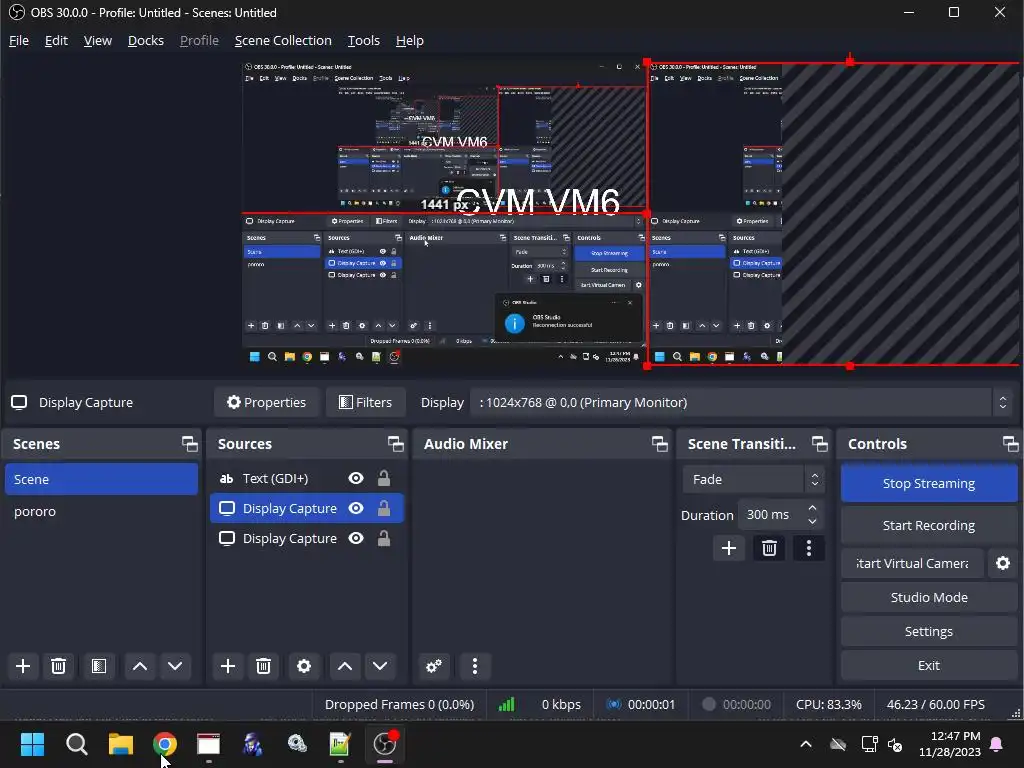Add a configurable transition with plus

(x=729, y=548)
